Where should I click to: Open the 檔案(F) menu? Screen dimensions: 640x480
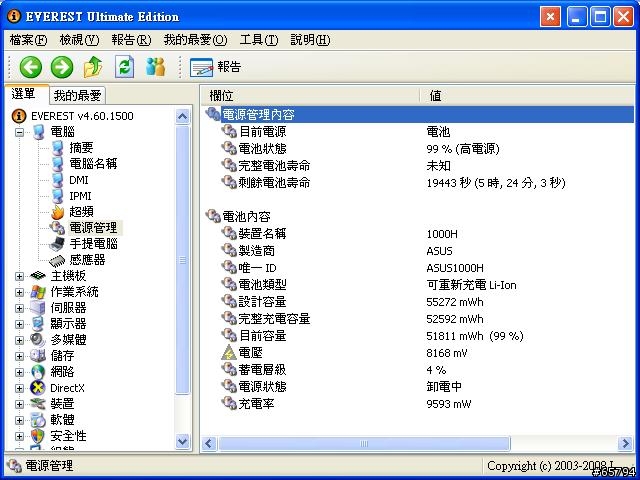[28, 40]
